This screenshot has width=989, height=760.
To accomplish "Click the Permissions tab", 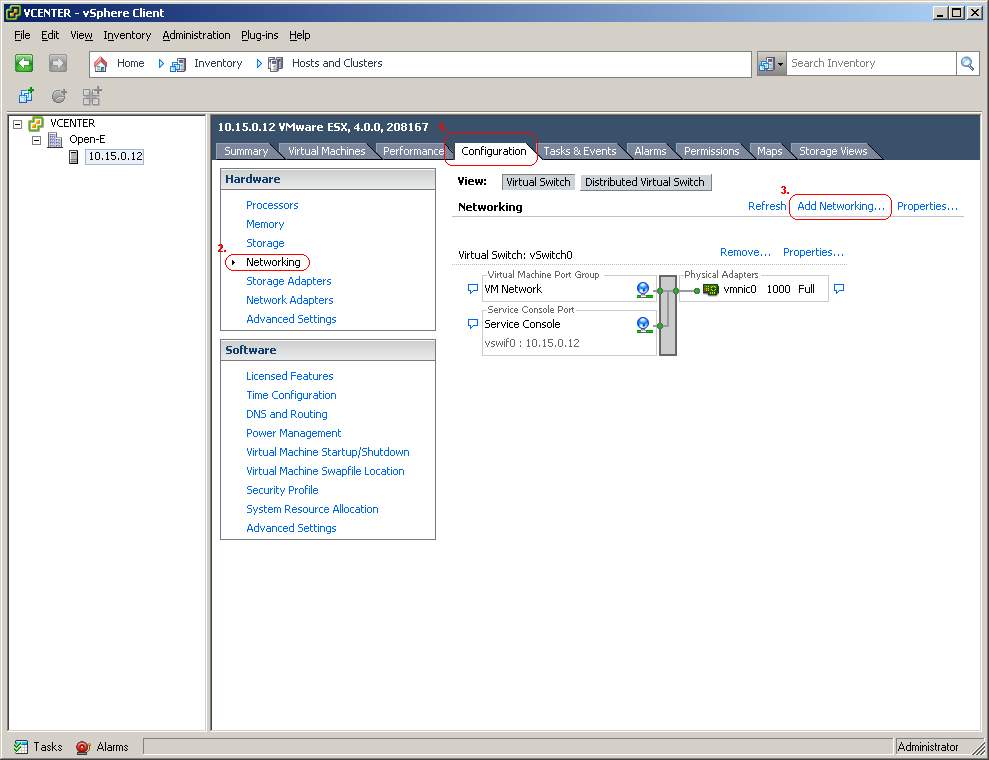I will coord(711,151).
